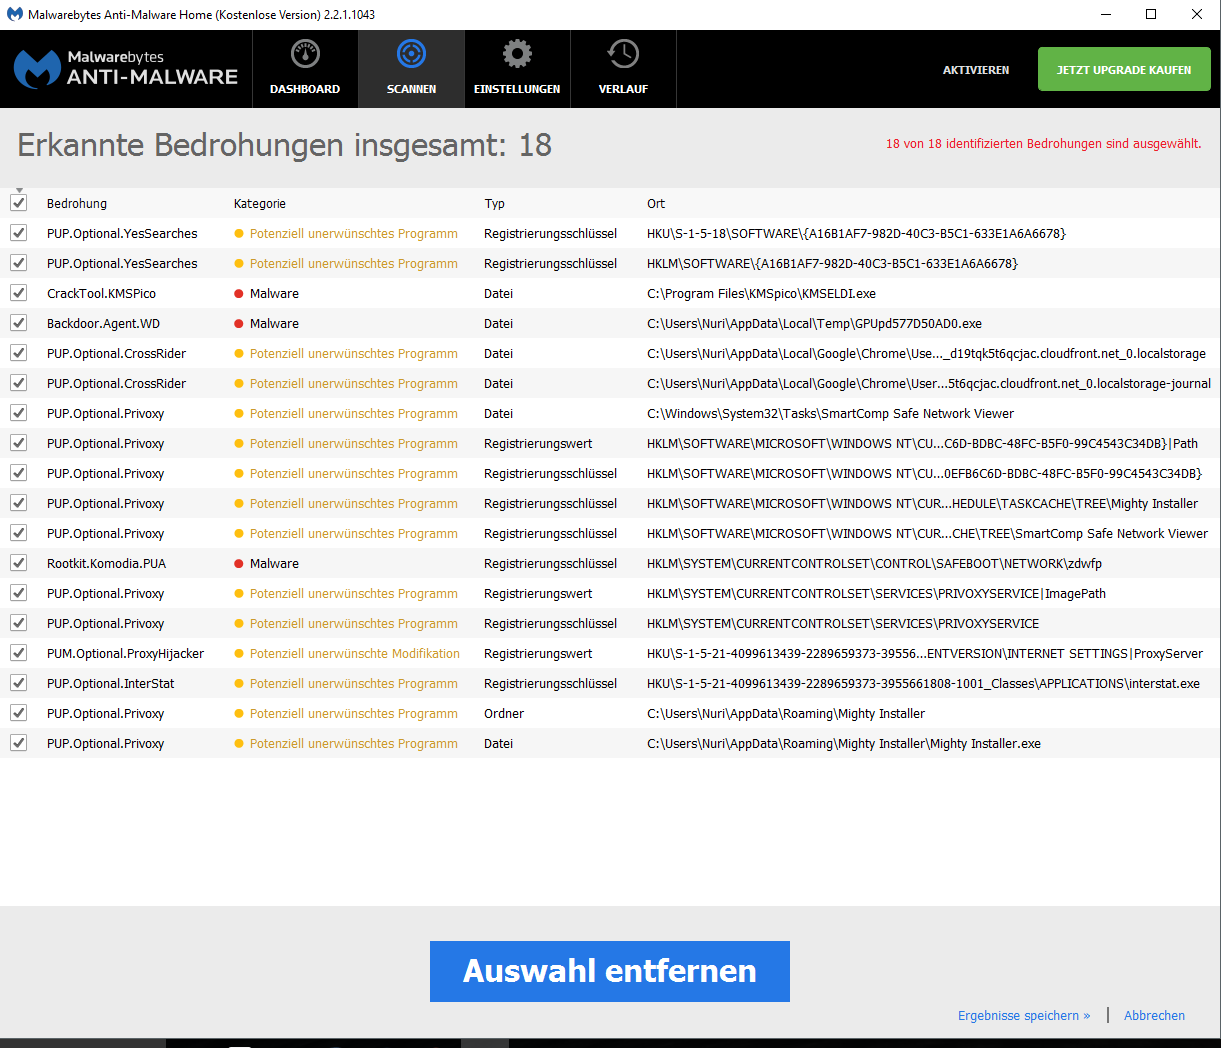This screenshot has width=1221, height=1048.
Task: Select the PUP.Optional.InterStat threat name
Action: point(110,683)
